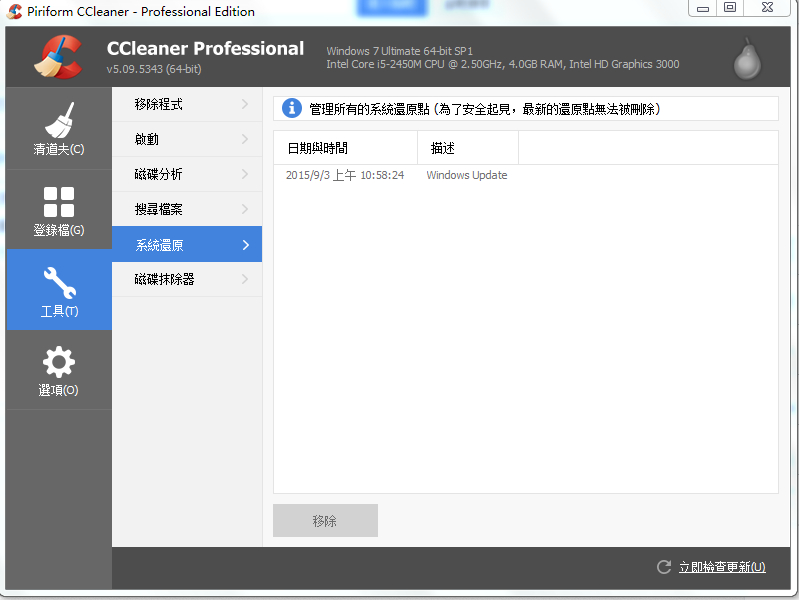This screenshot has height=600, width=799.
Task: Minimize the CCleaner window
Action: [703, 8]
